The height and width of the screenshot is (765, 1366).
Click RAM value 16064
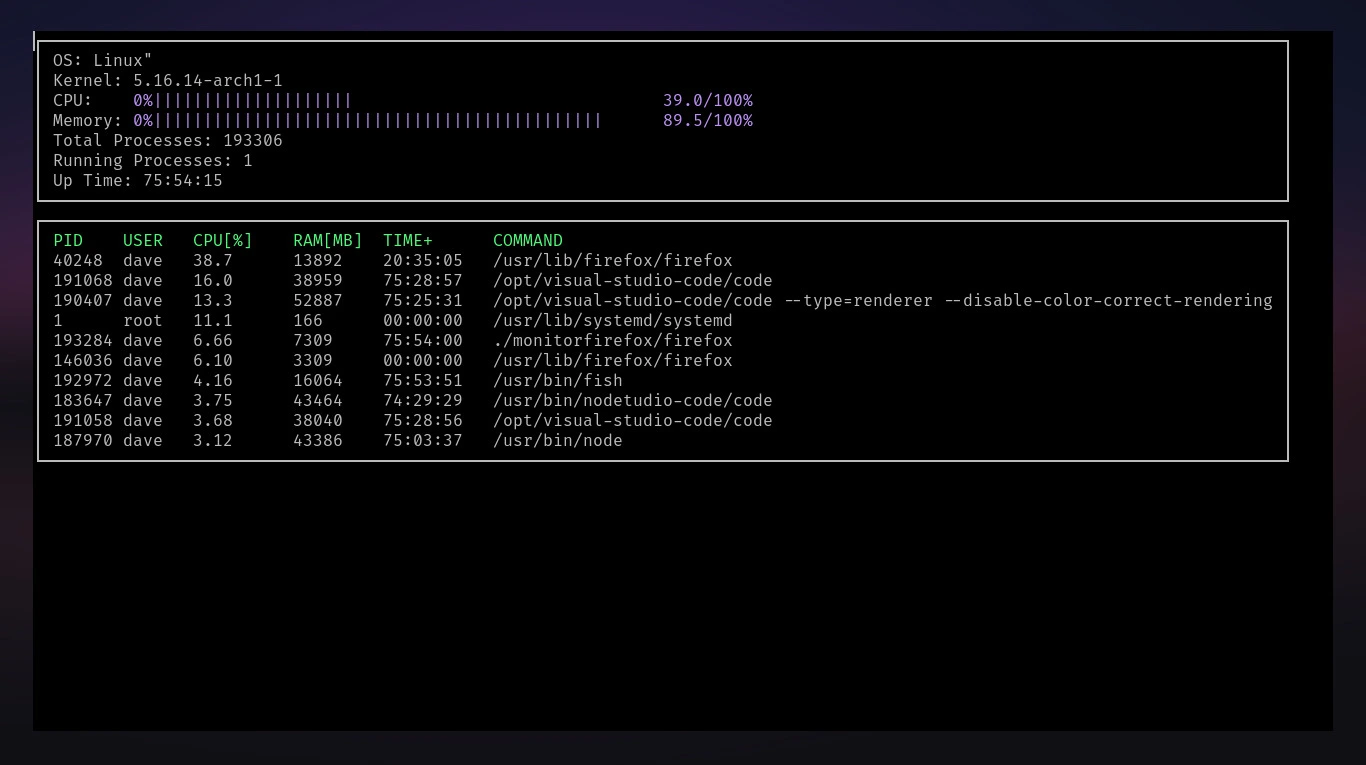[x=318, y=381]
